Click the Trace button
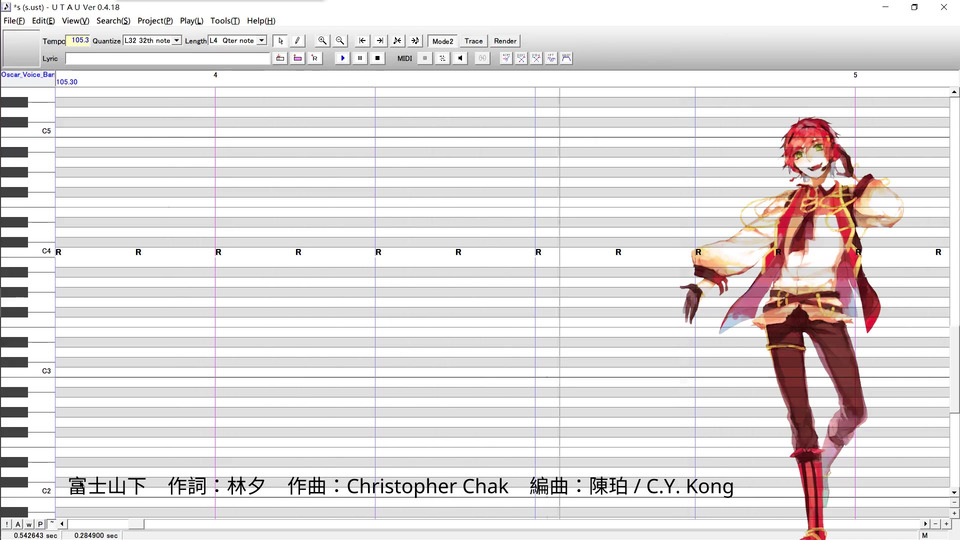This screenshot has height=540, width=960. 473,41
